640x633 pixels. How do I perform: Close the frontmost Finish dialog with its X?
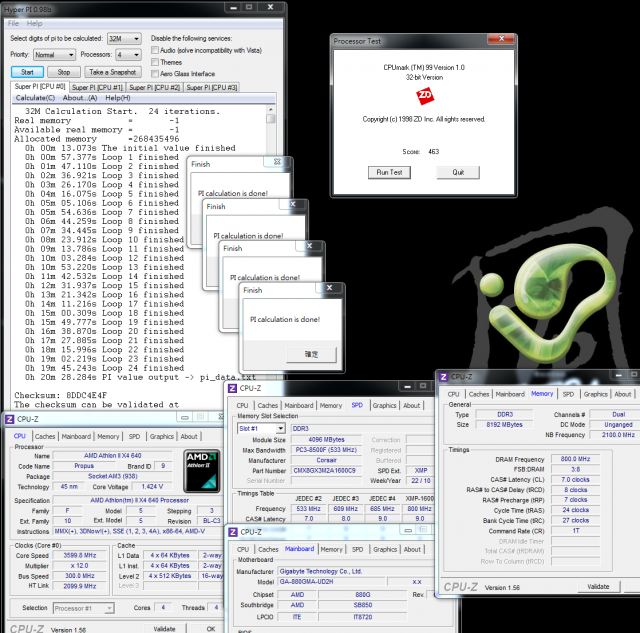pos(329,288)
